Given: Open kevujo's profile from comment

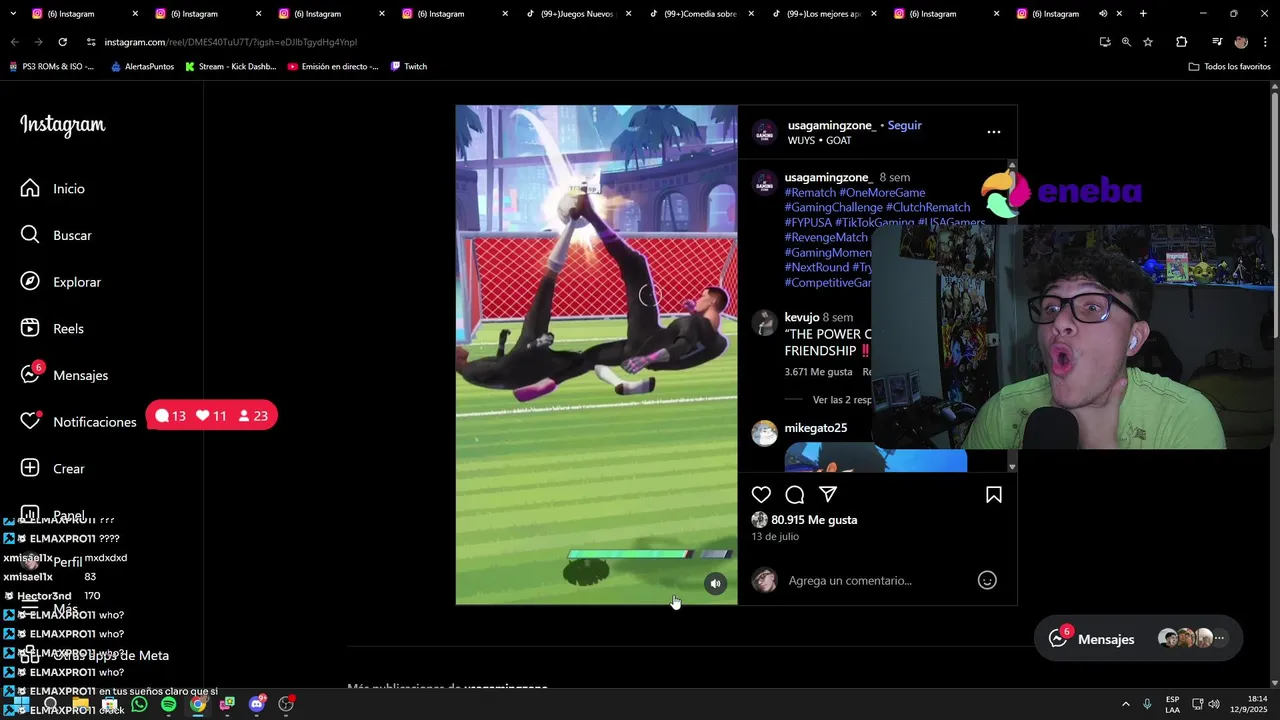Looking at the screenshot, I should [x=802, y=317].
